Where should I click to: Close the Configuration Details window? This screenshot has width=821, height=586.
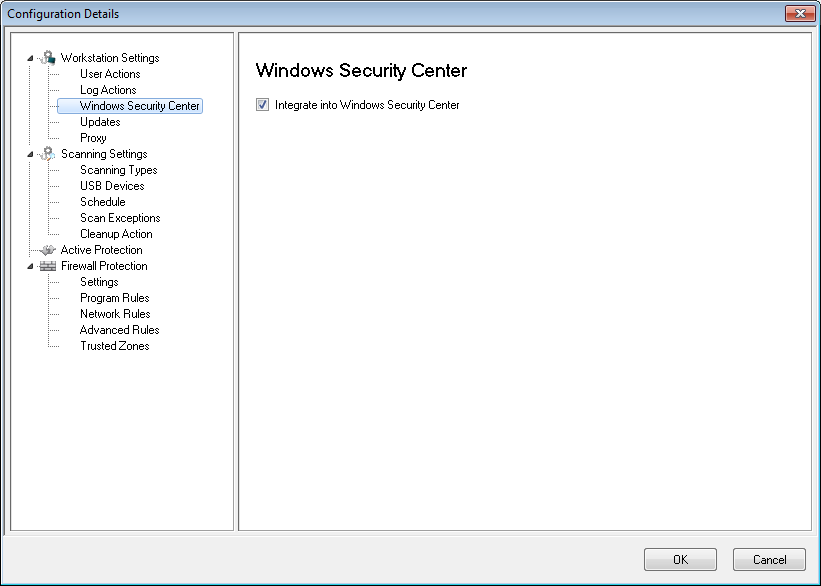click(800, 14)
